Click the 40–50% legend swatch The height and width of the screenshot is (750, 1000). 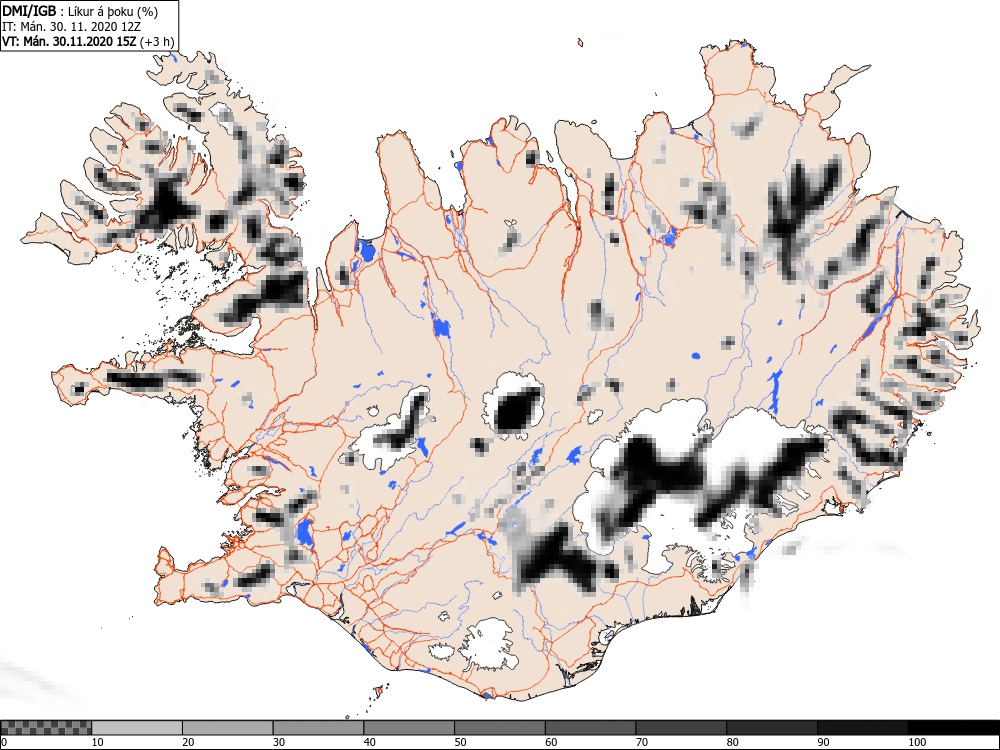pos(409,728)
